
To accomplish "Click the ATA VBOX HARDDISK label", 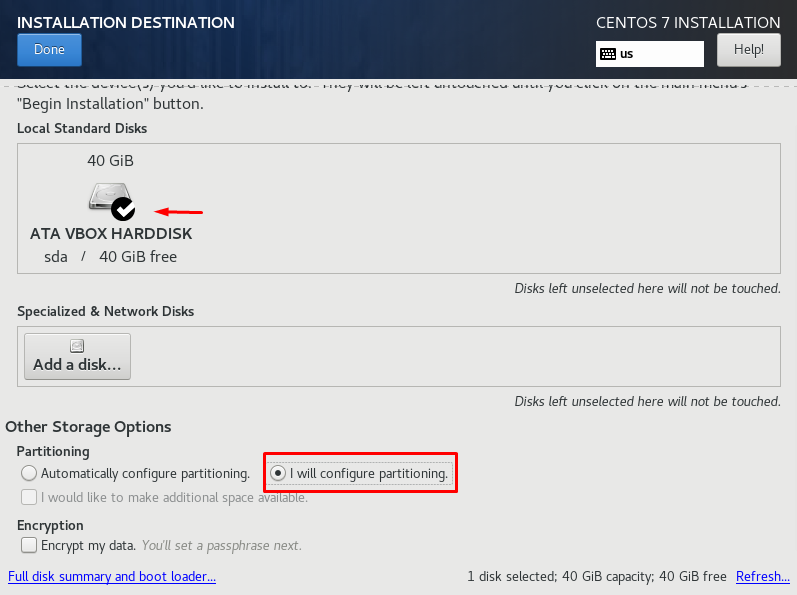I will pyautogui.click(x=111, y=234).
